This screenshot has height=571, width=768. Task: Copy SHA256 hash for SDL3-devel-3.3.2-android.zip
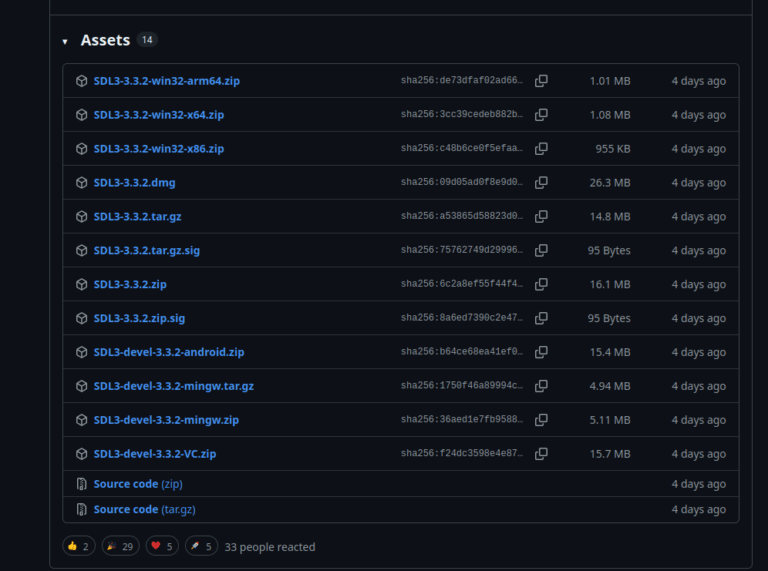[541, 353]
